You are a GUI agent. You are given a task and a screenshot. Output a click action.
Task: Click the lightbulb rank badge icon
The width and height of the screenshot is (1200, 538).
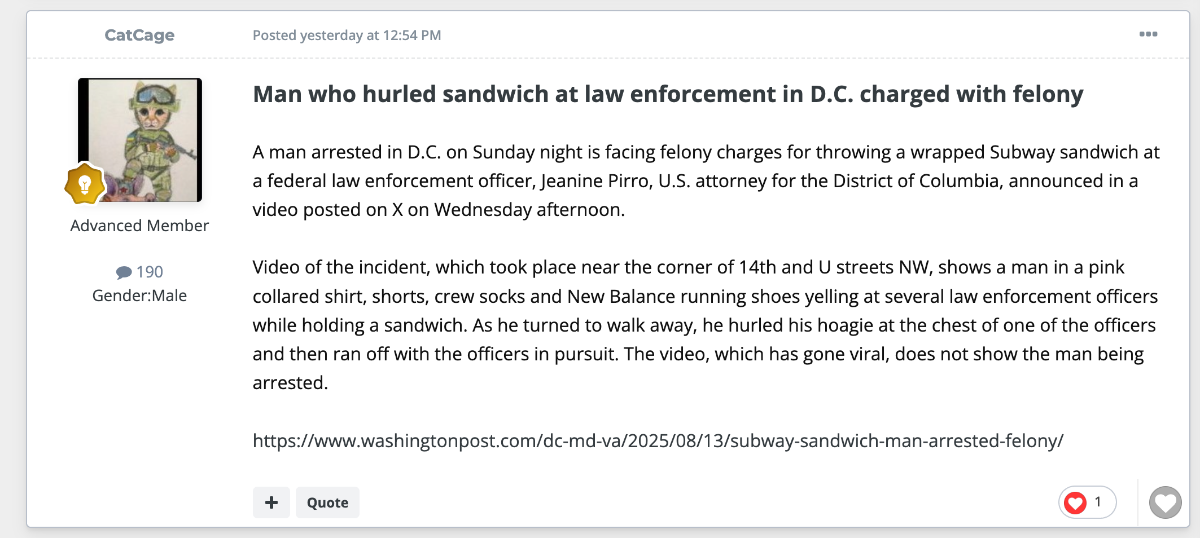[85, 184]
